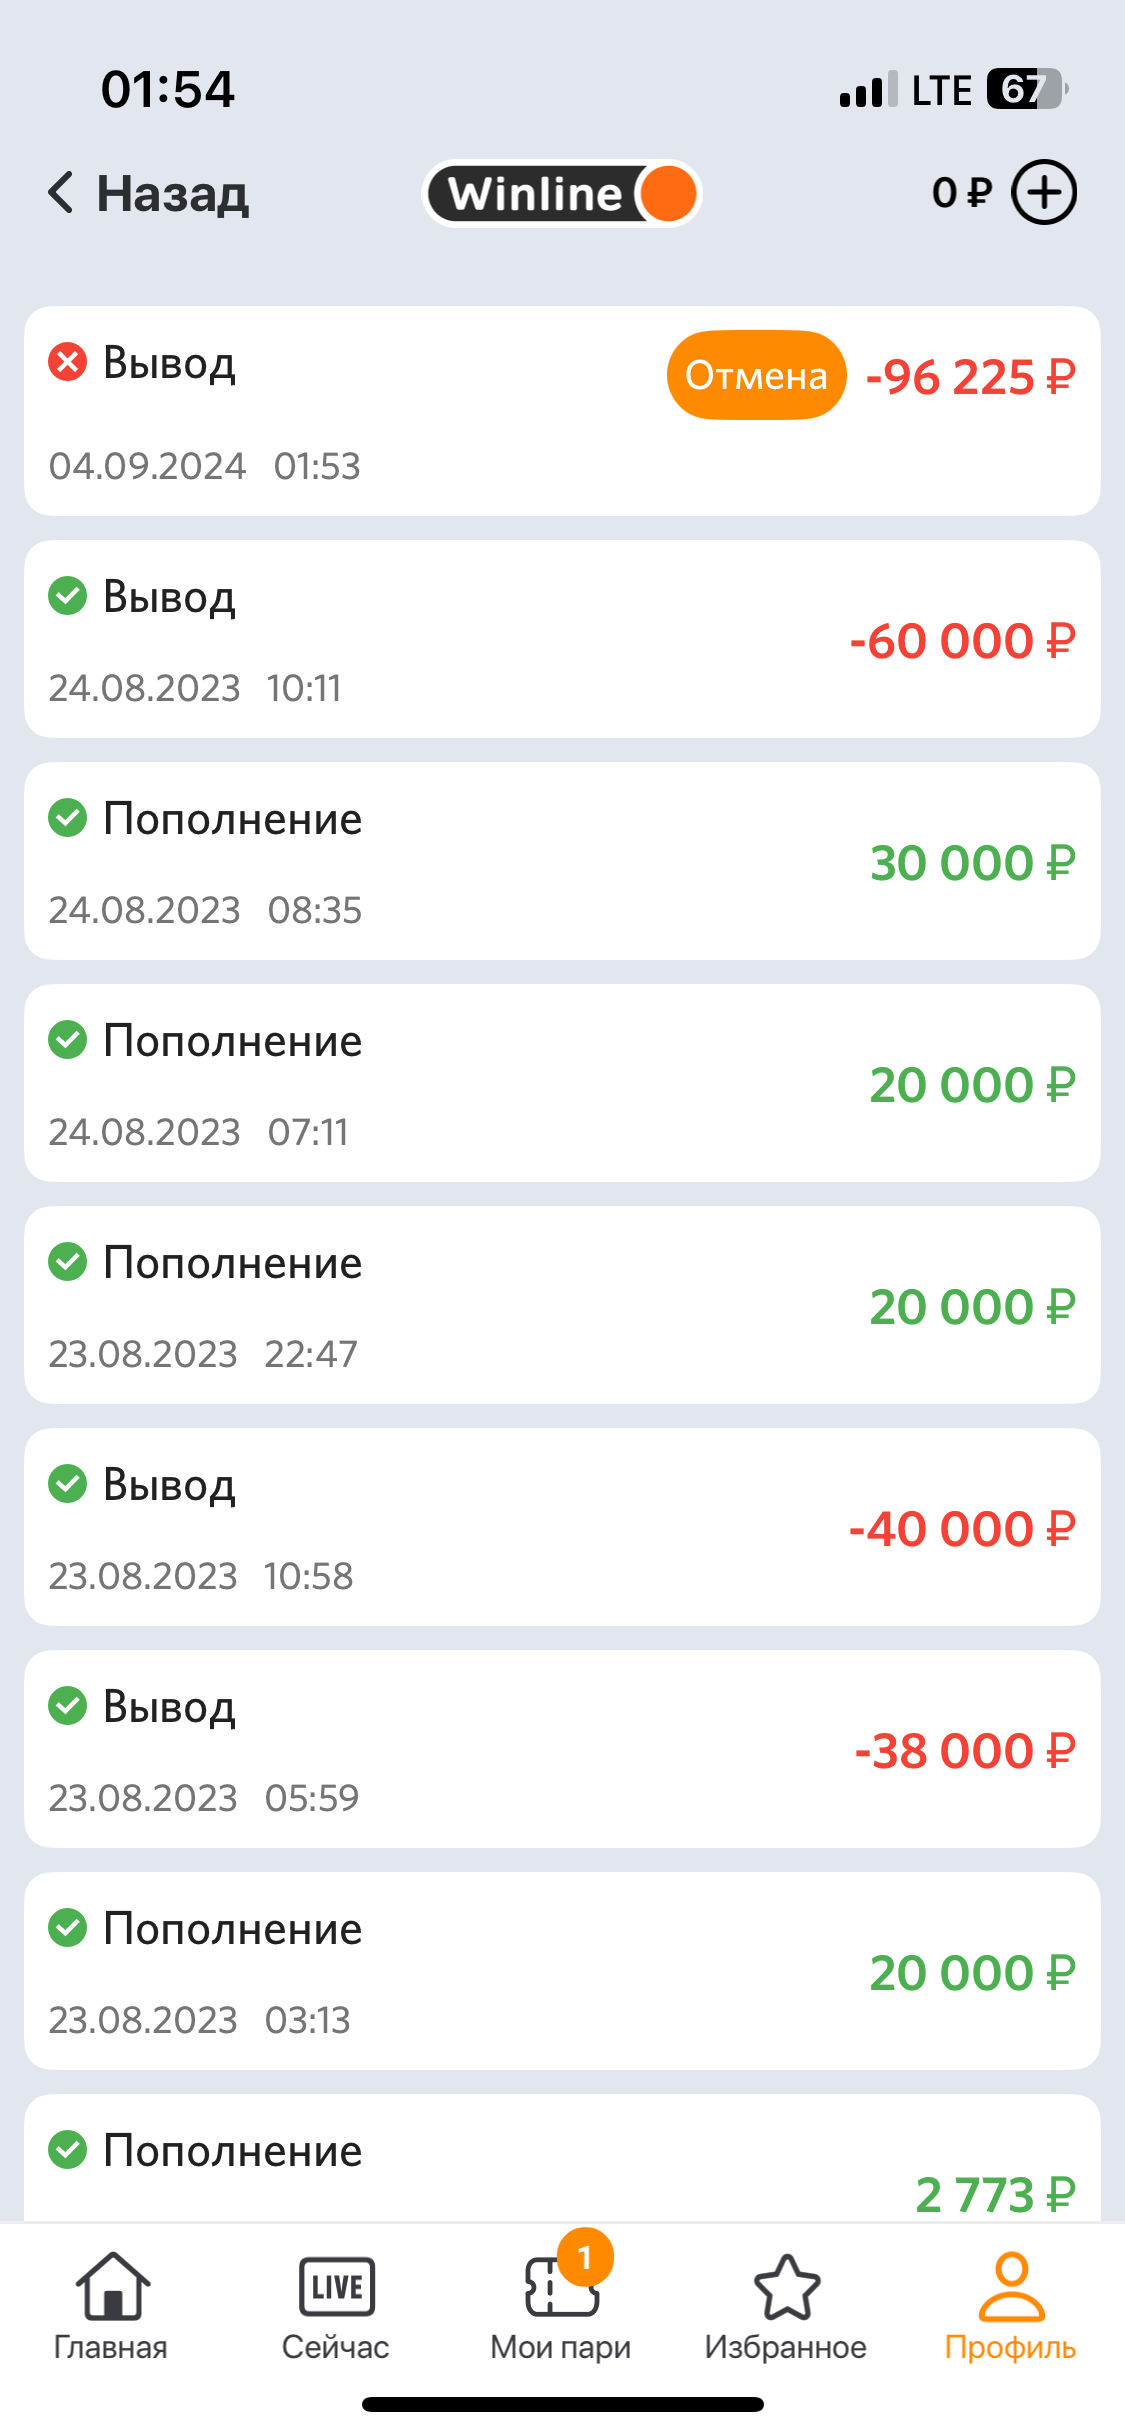Viewport: 1125px width, 2436px height.
Task: Open the -38 000 ₽ withdrawal entry
Action: tap(562, 1750)
